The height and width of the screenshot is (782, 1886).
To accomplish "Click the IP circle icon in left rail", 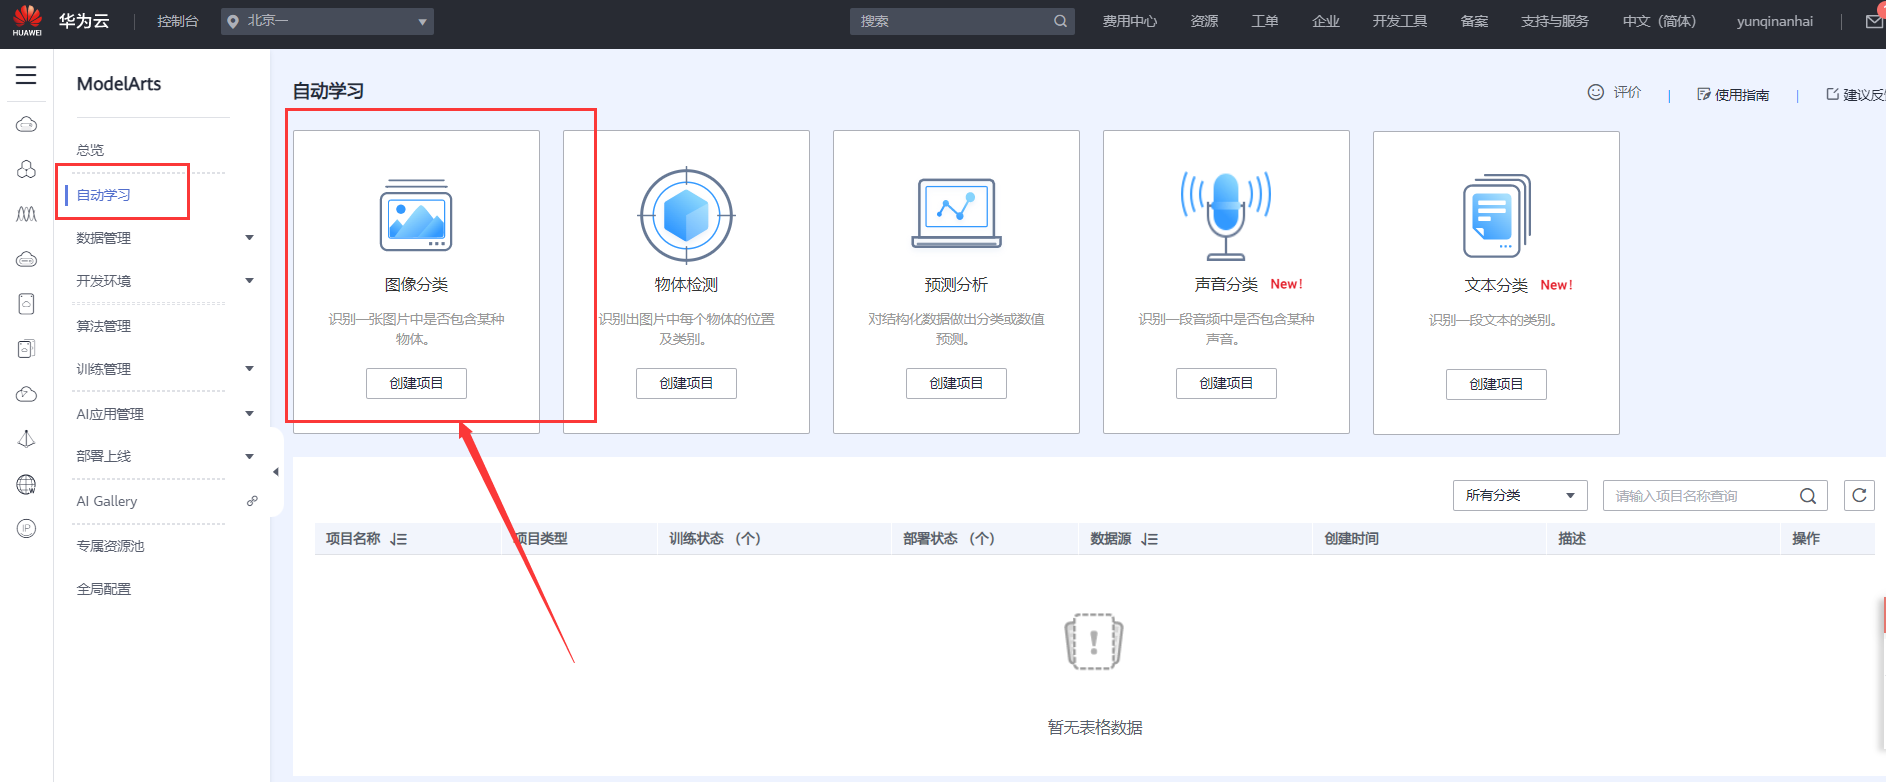I will (x=27, y=528).
